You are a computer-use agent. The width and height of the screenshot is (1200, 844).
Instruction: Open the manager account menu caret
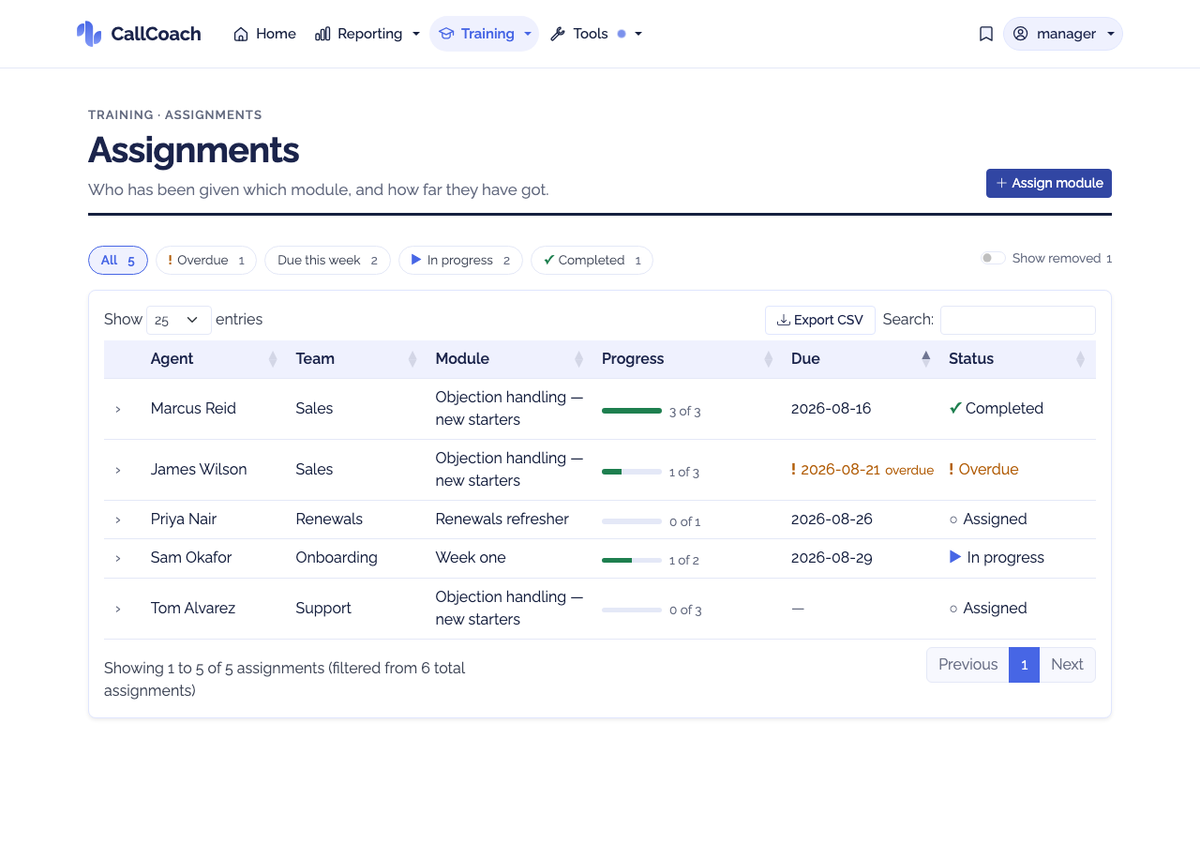(x=1111, y=34)
